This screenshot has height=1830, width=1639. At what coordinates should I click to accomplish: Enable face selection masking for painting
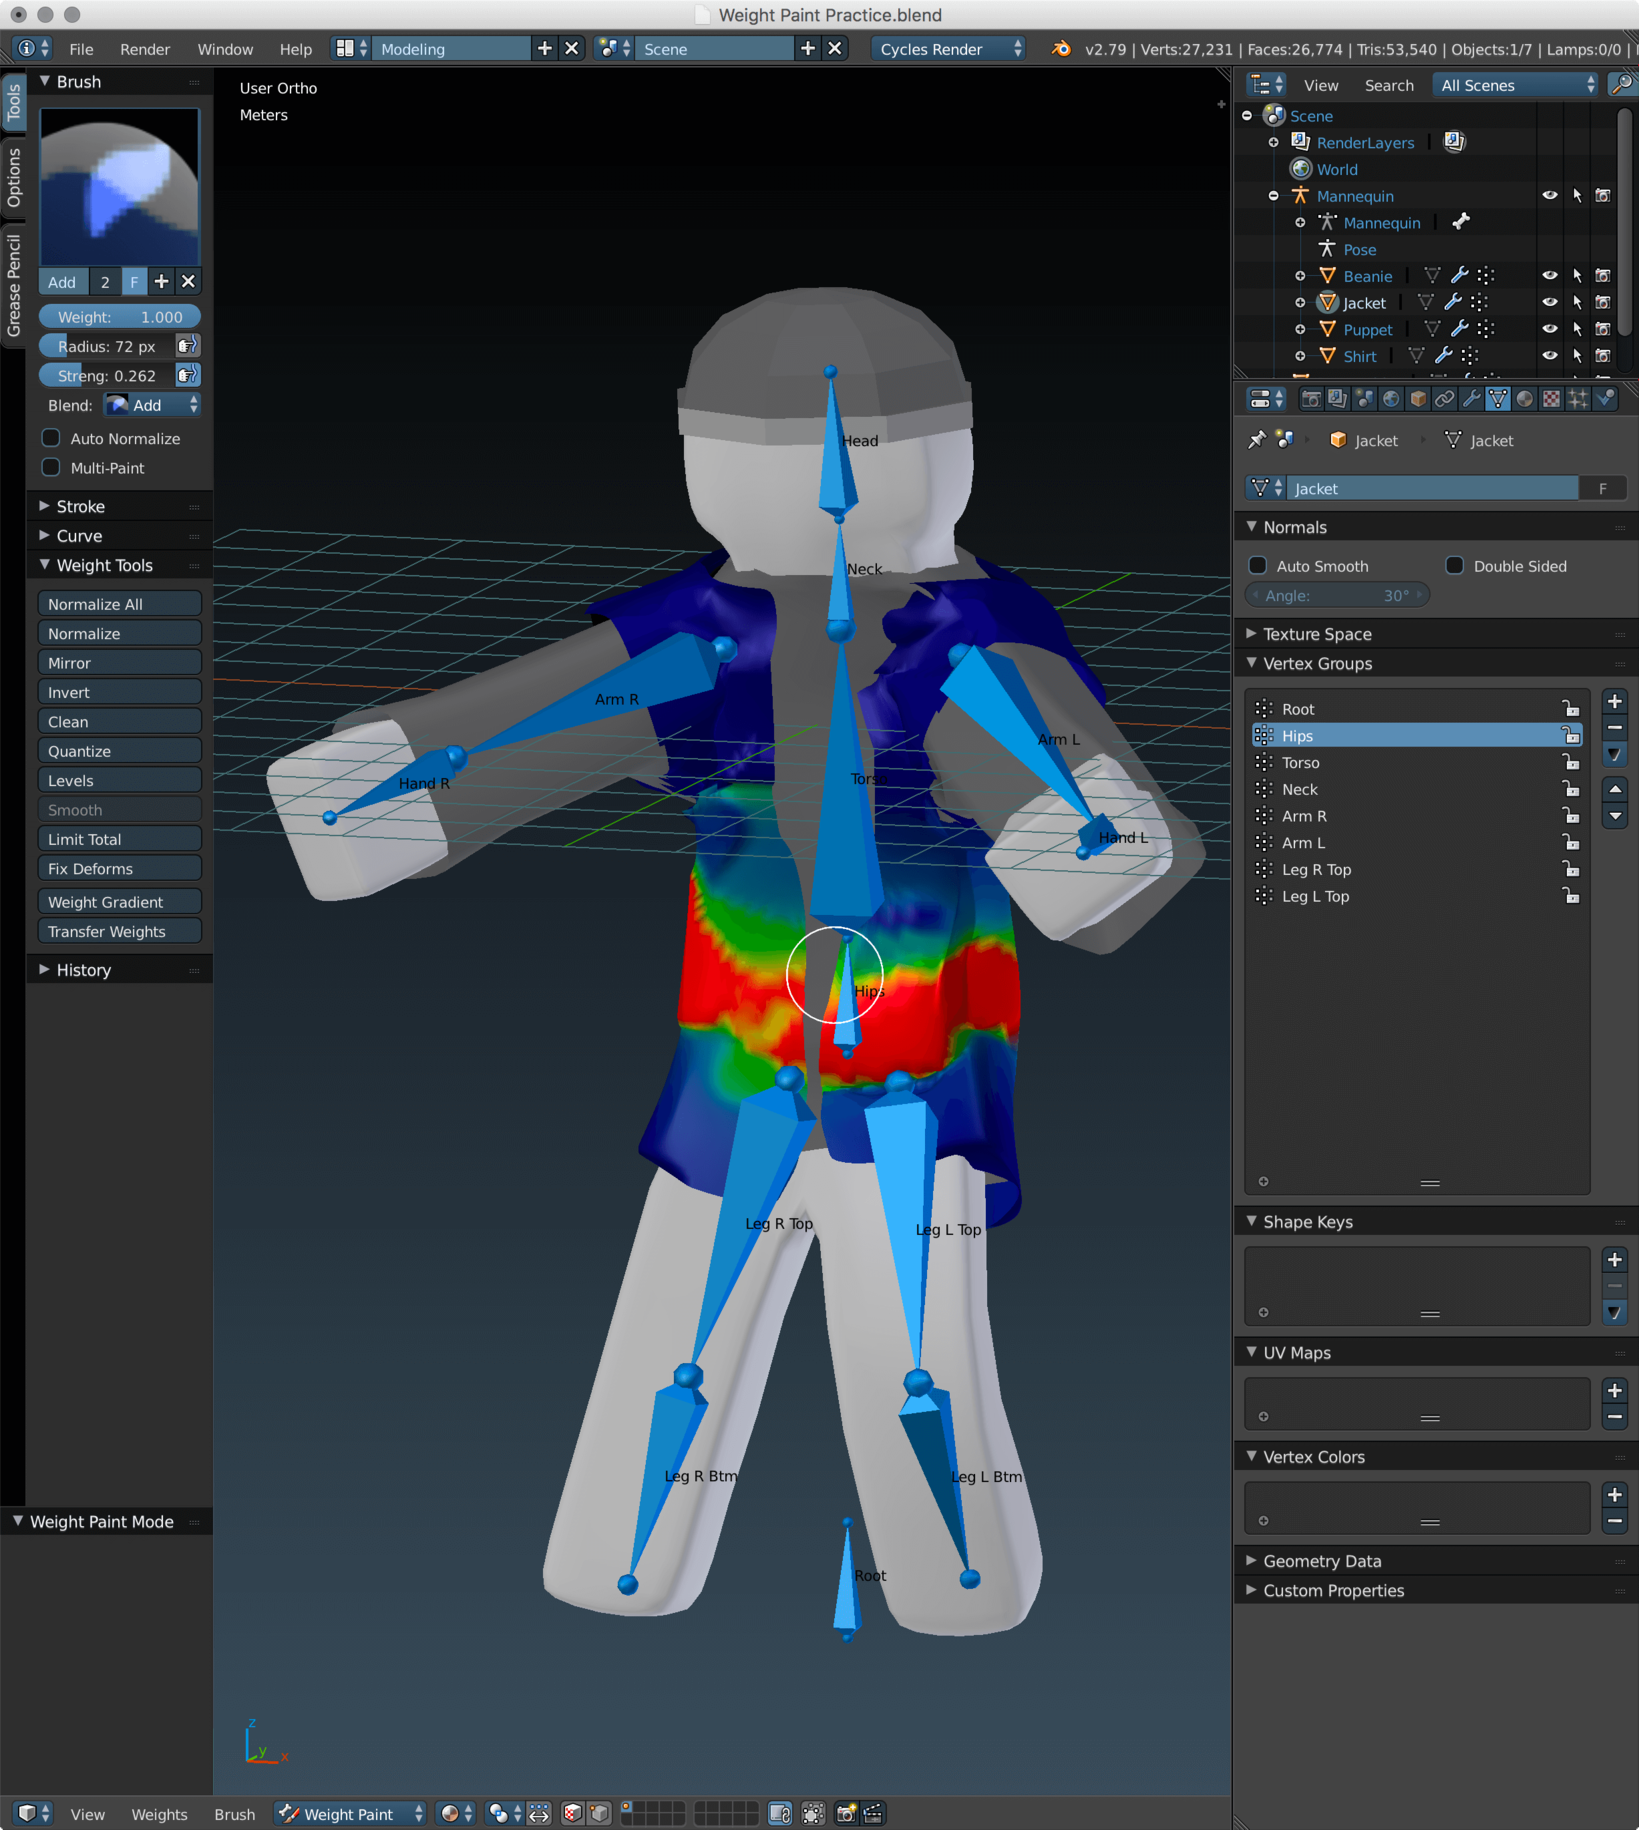(x=572, y=1813)
